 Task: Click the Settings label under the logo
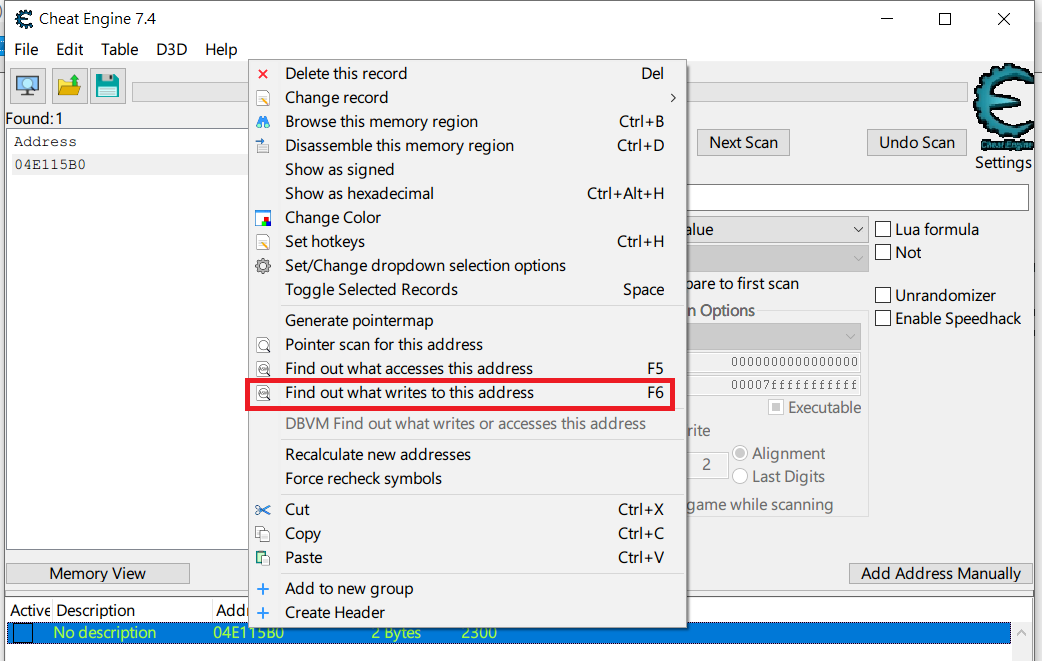pos(1003,163)
